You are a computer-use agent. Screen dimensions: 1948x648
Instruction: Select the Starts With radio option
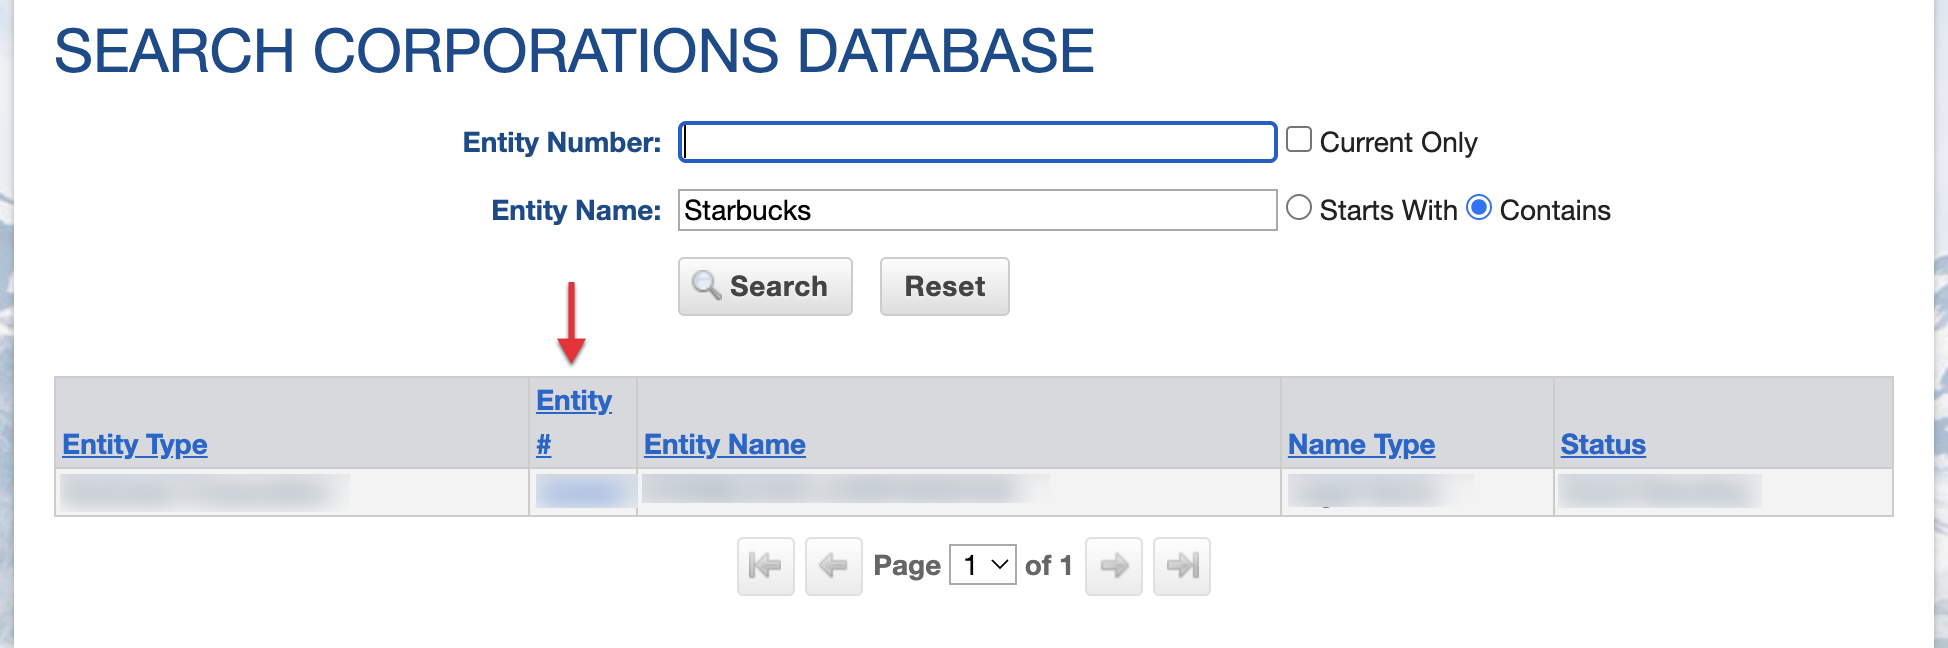pos(1299,208)
